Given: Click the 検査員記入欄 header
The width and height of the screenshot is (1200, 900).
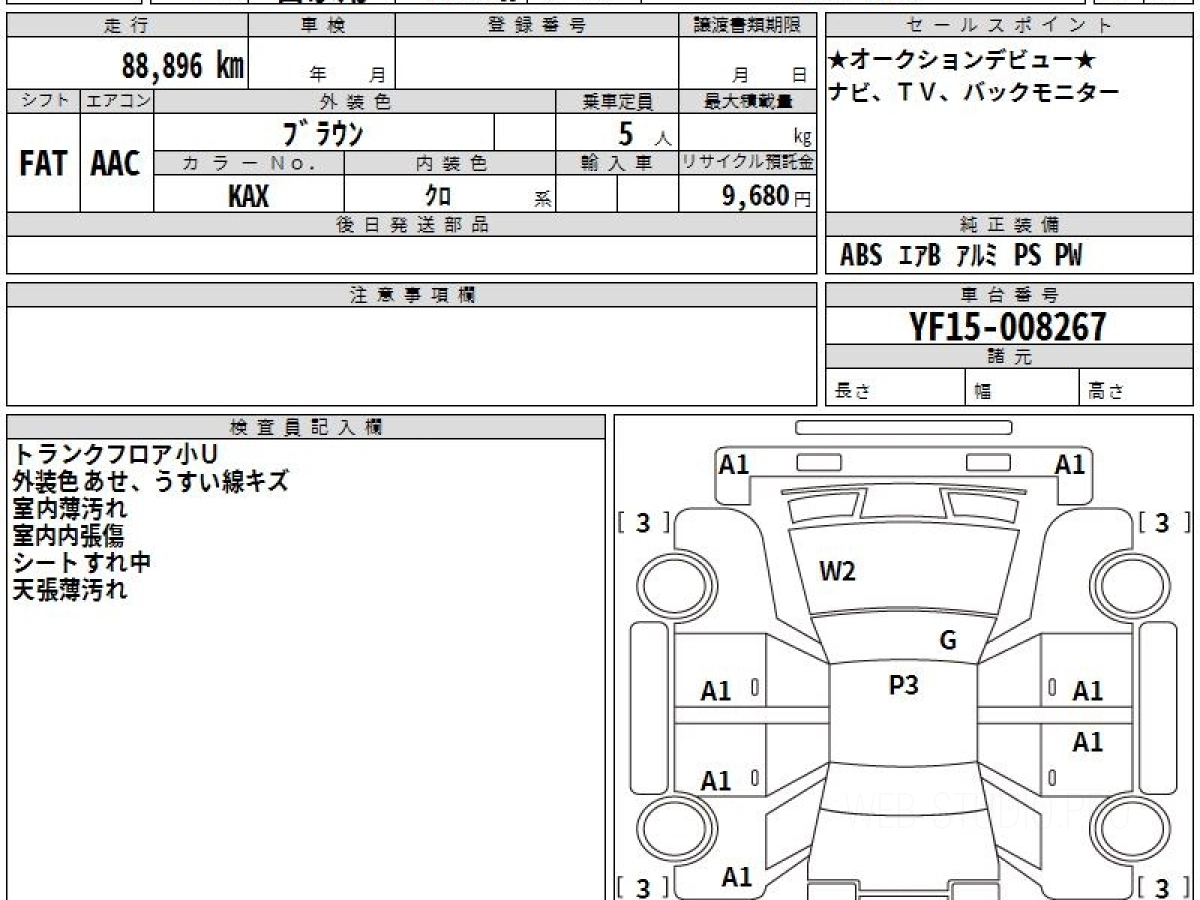Looking at the screenshot, I should [x=306, y=427].
